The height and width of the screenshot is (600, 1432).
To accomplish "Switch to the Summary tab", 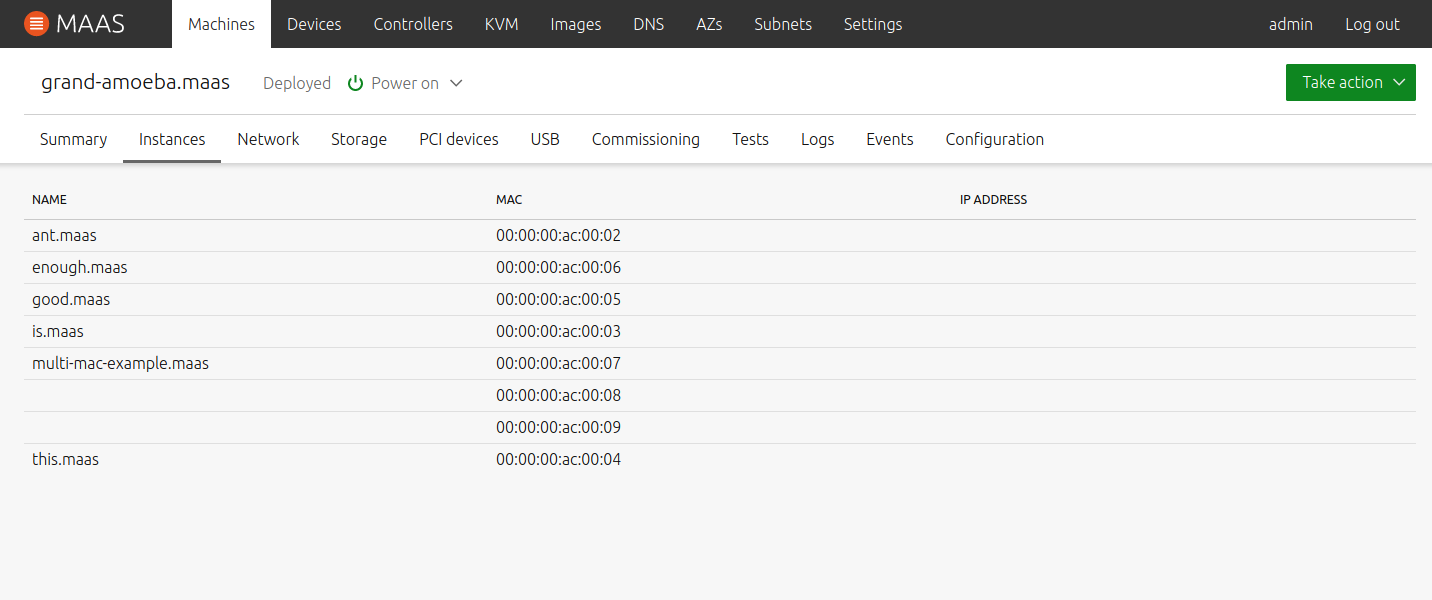I will (73, 139).
